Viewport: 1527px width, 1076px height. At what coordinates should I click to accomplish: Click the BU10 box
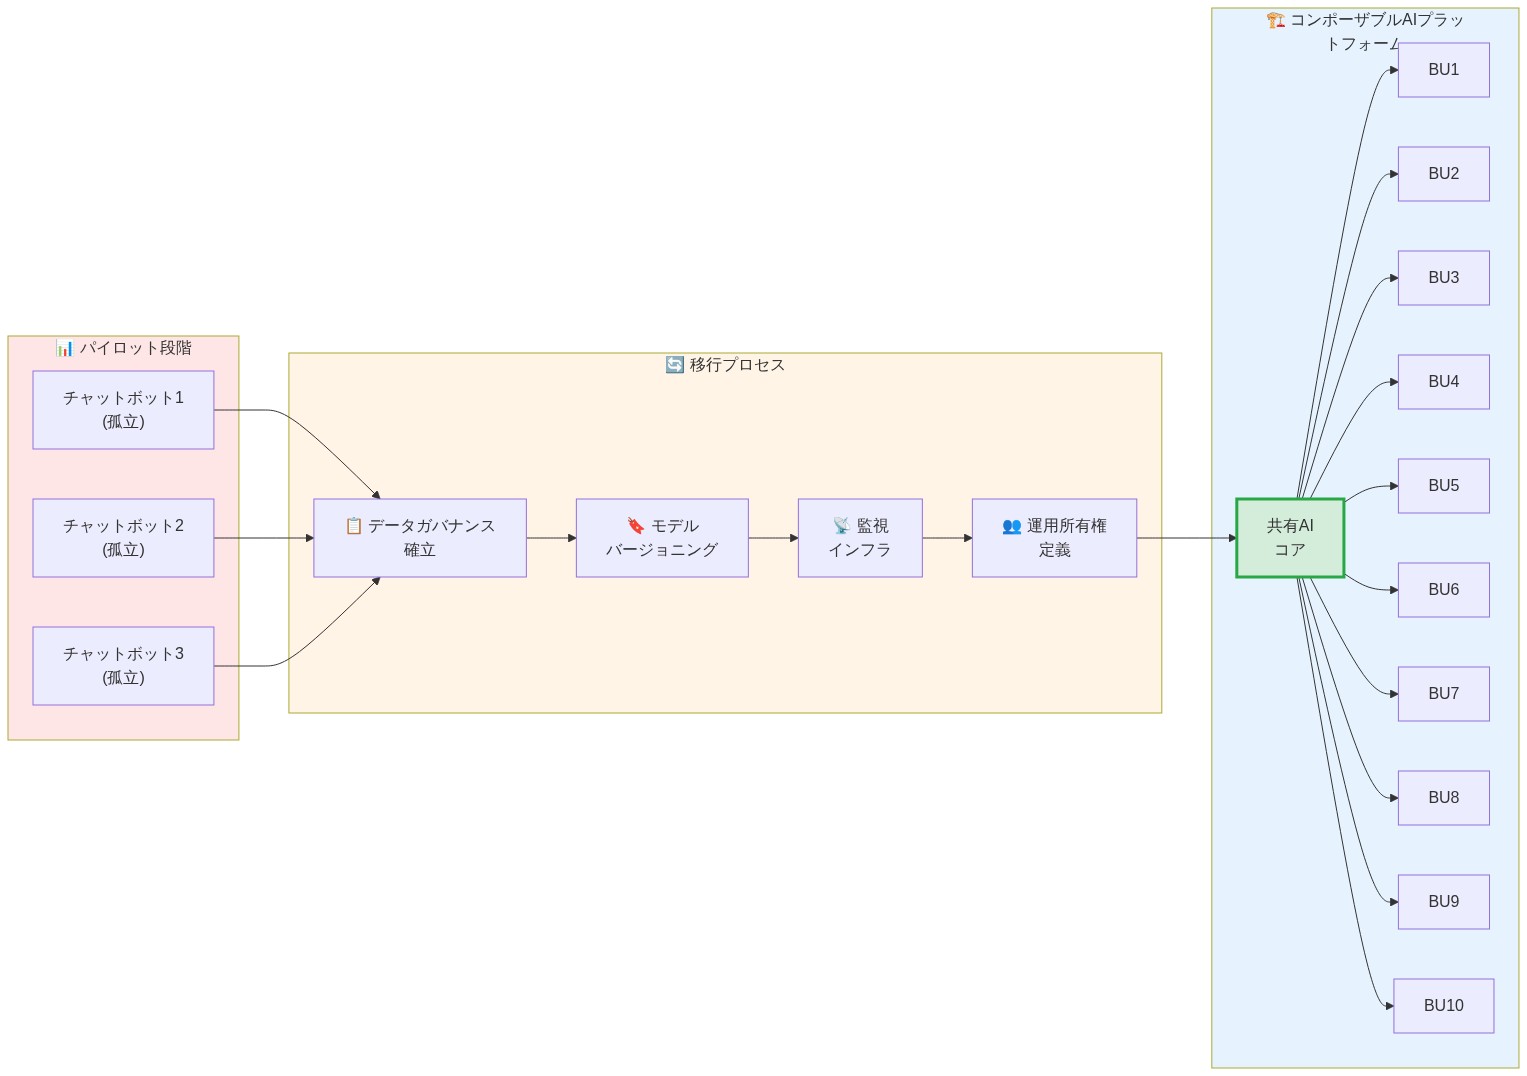pos(1443,1005)
